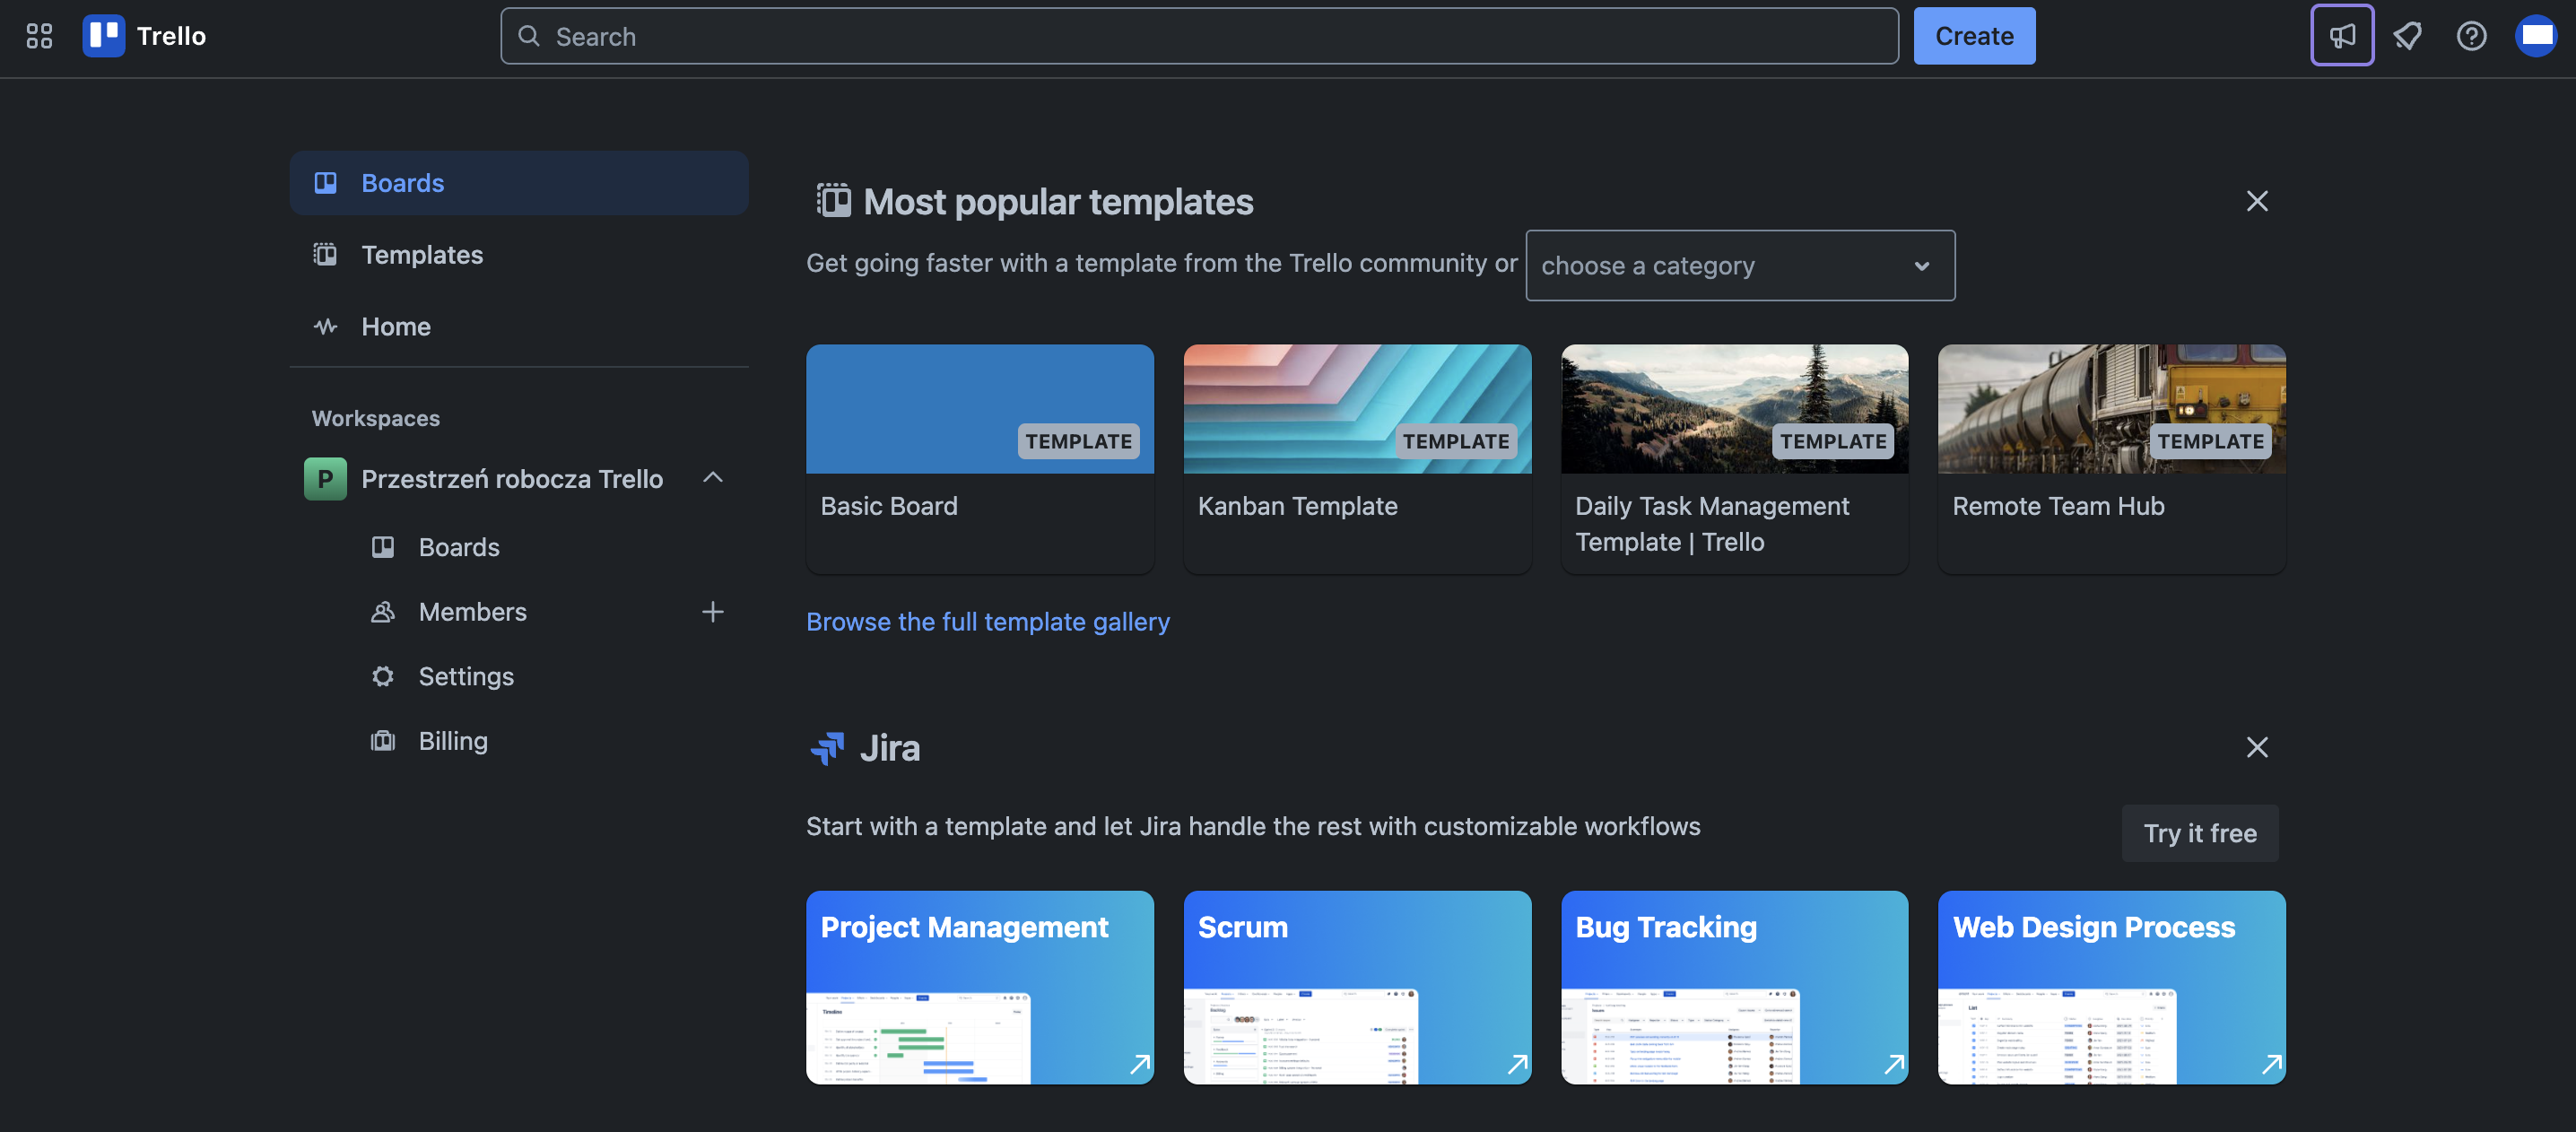Open notifications bell icon
This screenshot has width=2576, height=1132.
[x=2406, y=36]
